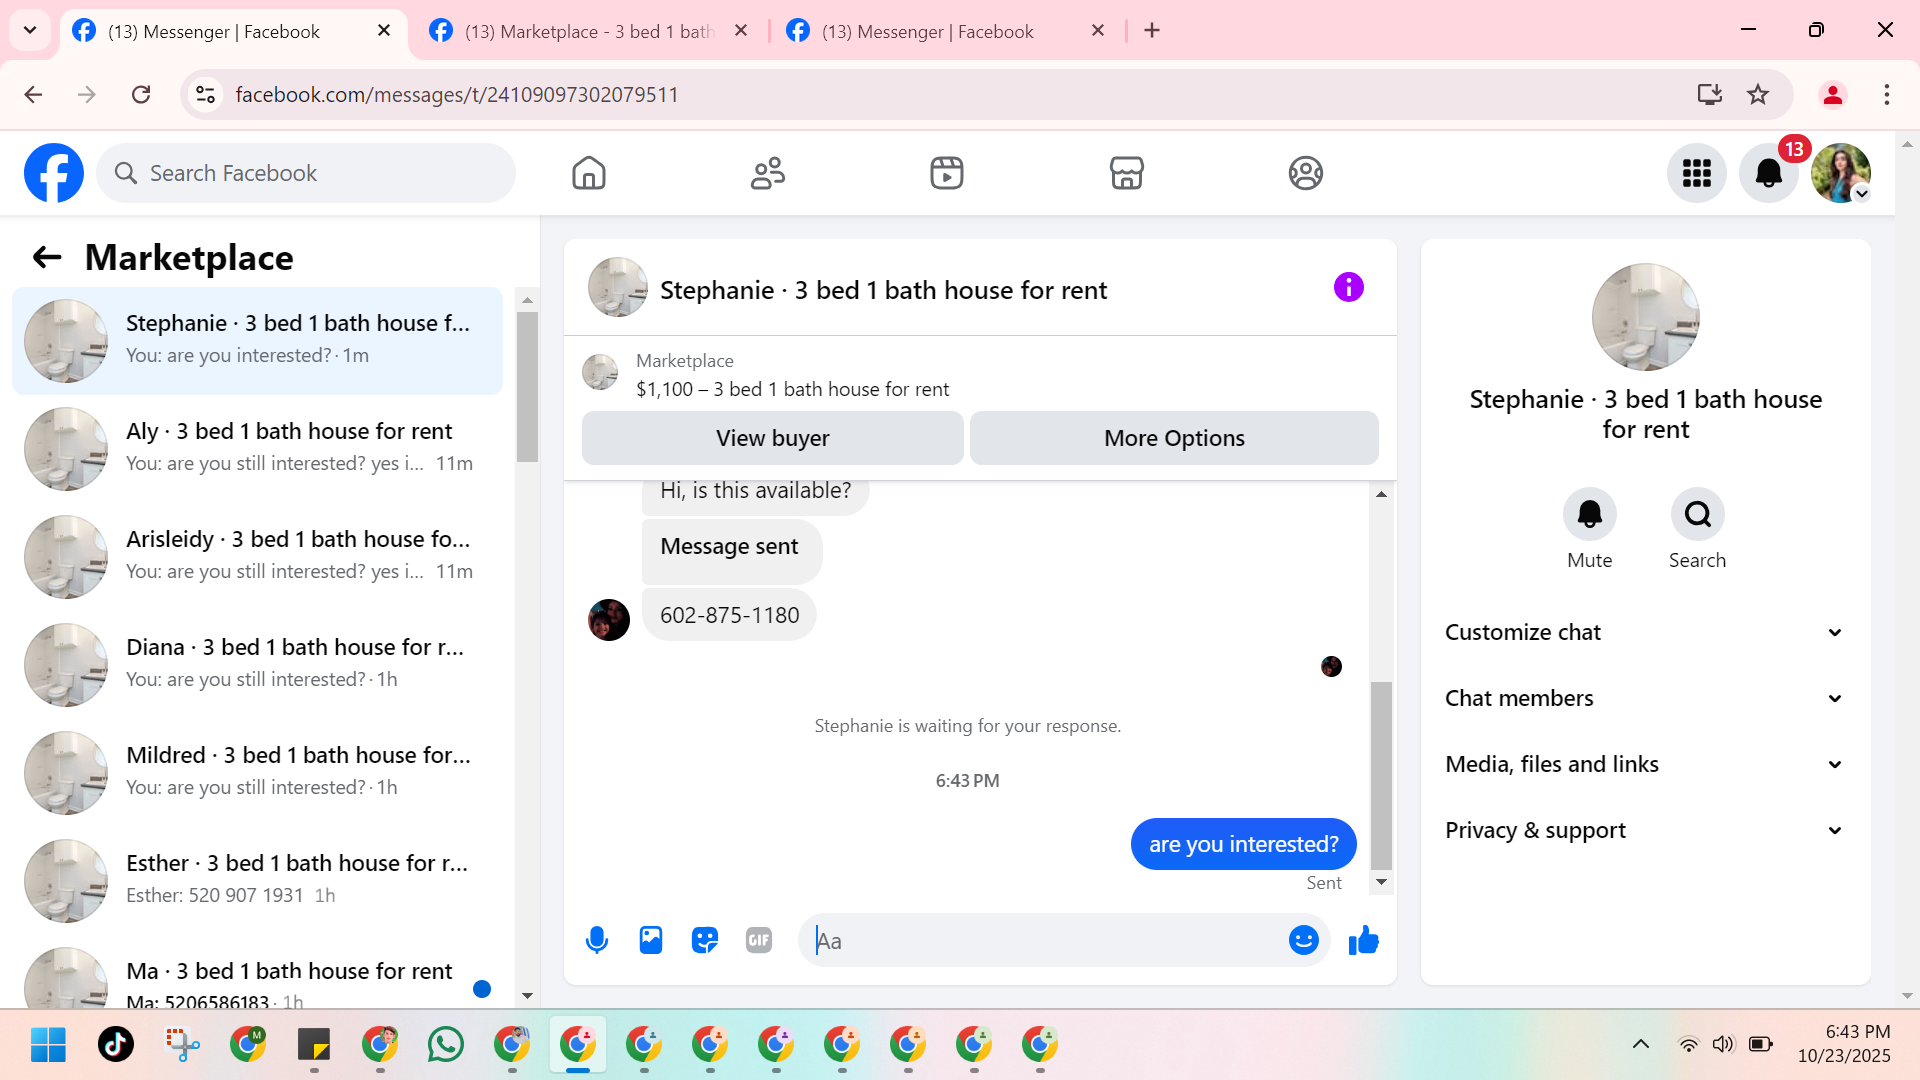Toggle conversation information panel icon
The width and height of the screenshot is (1920, 1080).
point(1348,288)
